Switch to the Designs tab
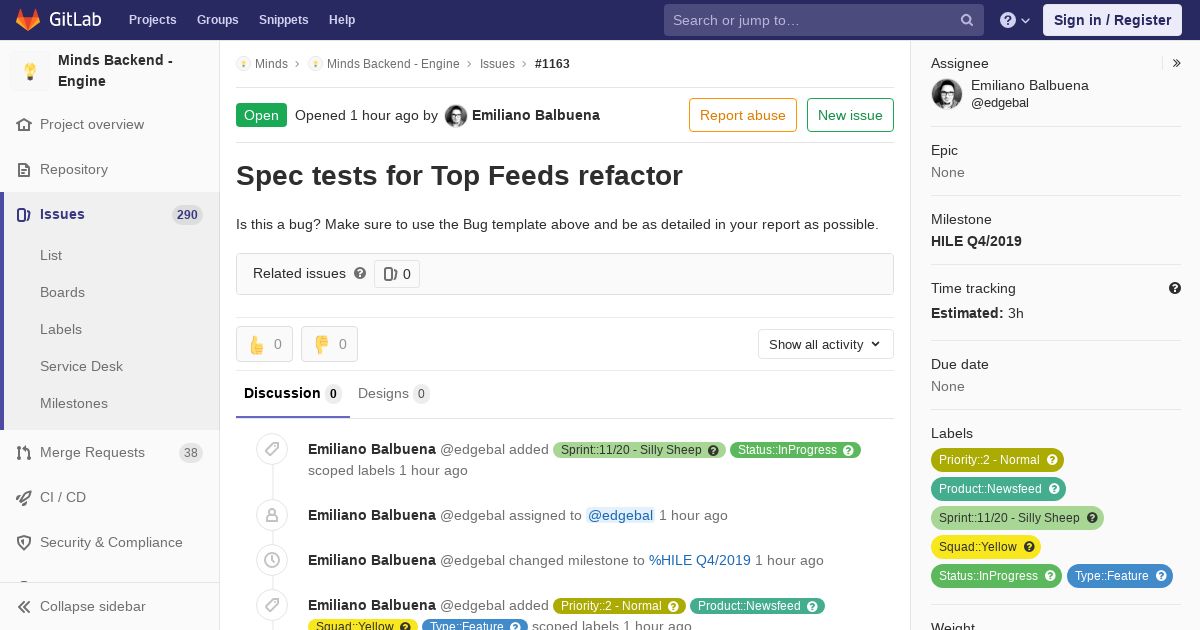 (394, 394)
